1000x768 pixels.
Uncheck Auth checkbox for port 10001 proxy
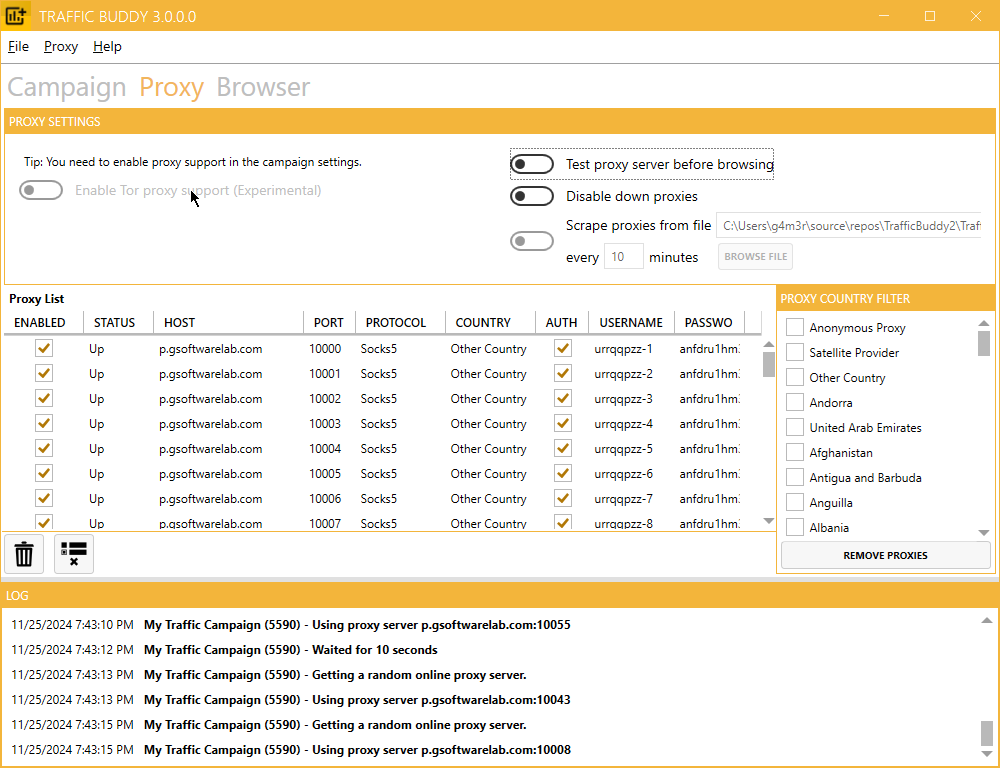click(x=563, y=373)
